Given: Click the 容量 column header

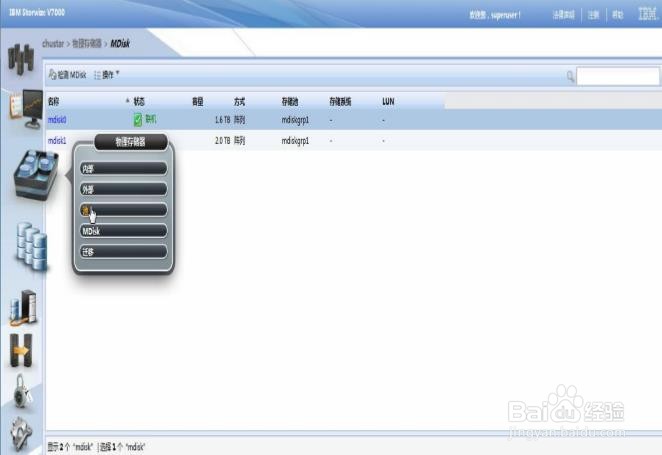Looking at the screenshot, I should click(198, 101).
